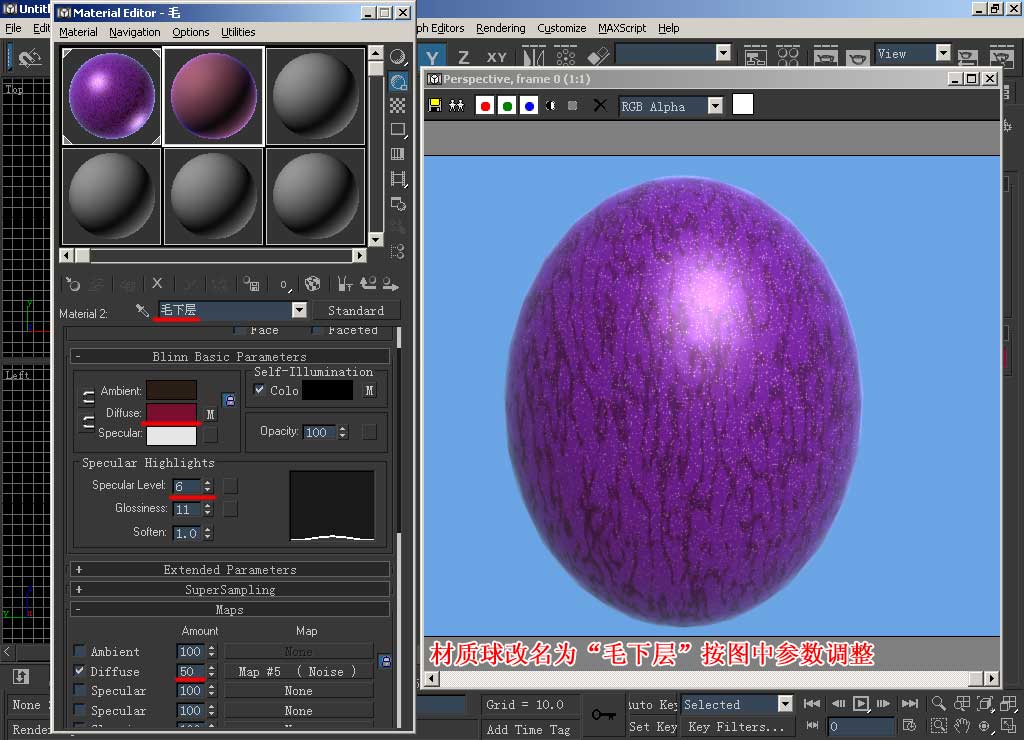The height and width of the screenshot is (740, 1024).
Task: Click the Diffuse color map M button
Action: (210, 414)
